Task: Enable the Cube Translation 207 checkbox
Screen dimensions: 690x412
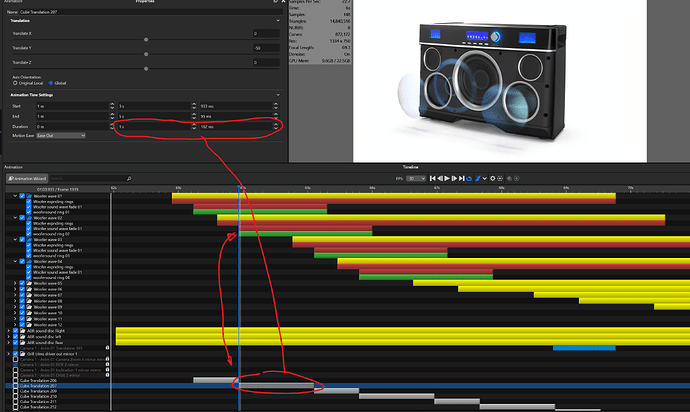Action: [15, 386]
